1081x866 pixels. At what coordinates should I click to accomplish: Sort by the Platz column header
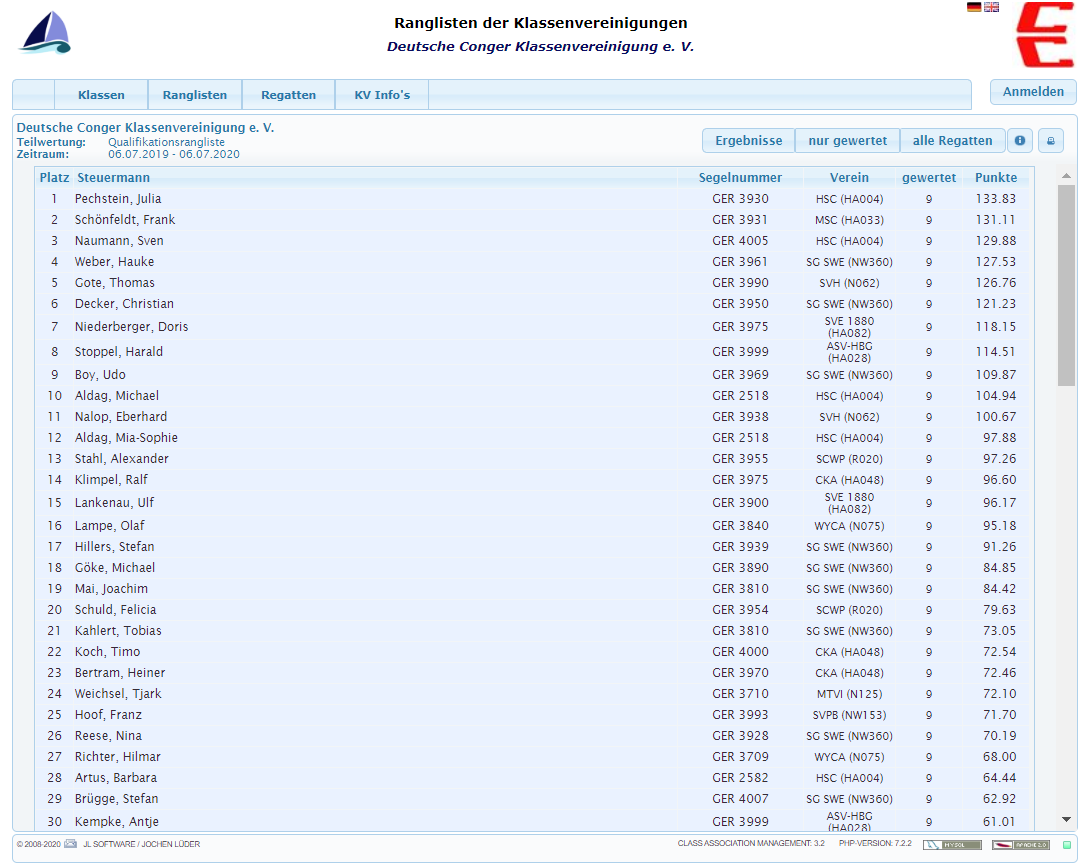pos(54,178)
